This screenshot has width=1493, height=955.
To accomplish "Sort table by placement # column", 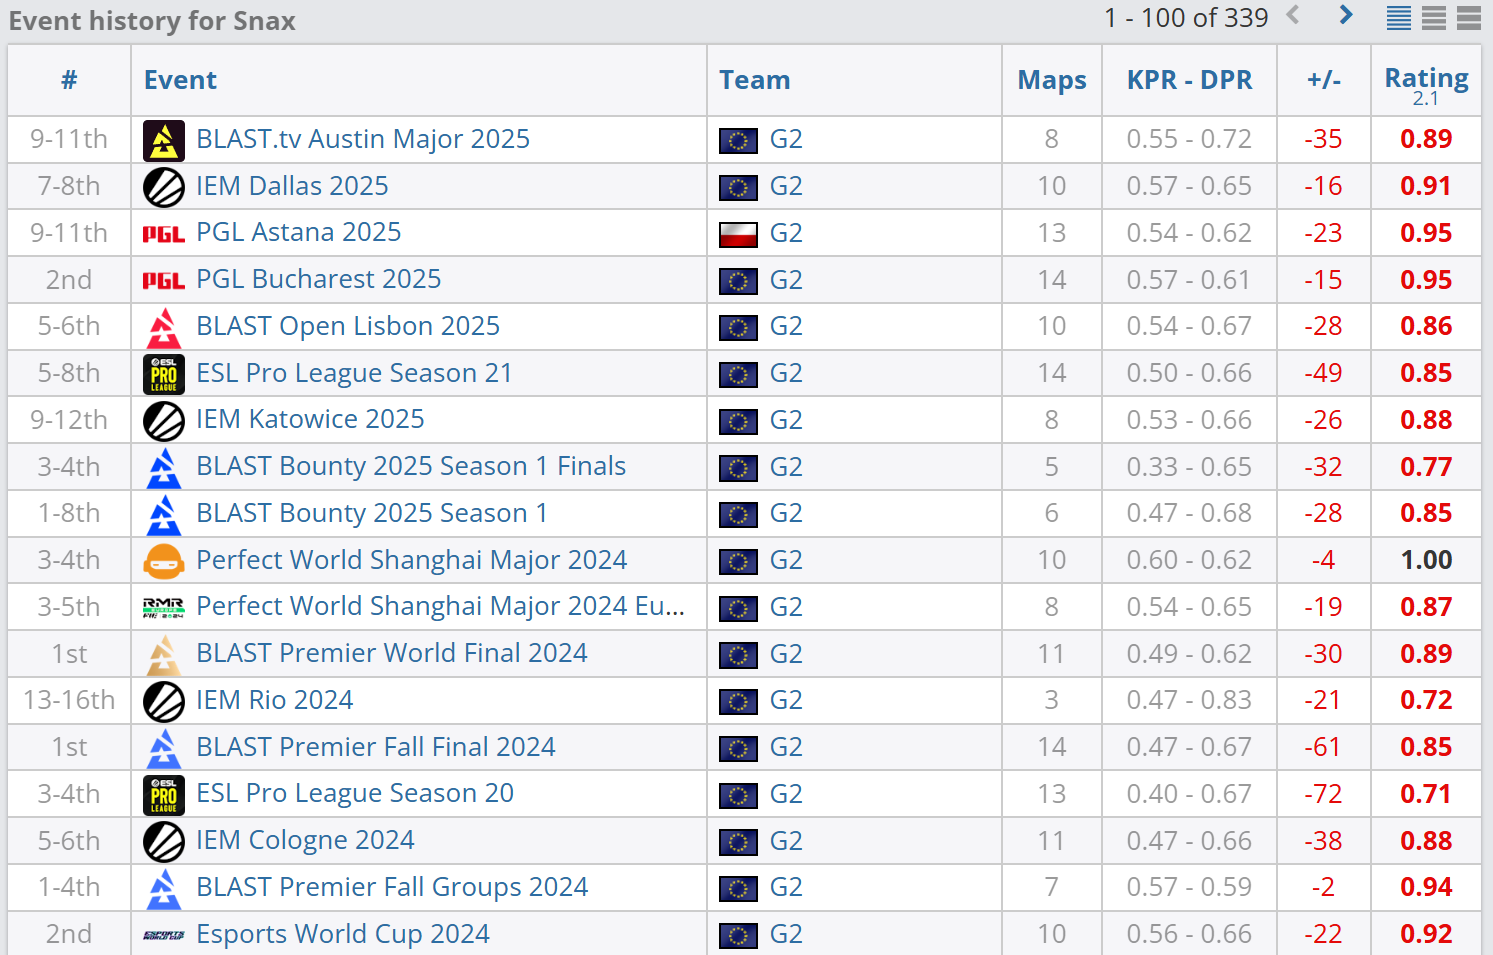I will tap(69, 80).
